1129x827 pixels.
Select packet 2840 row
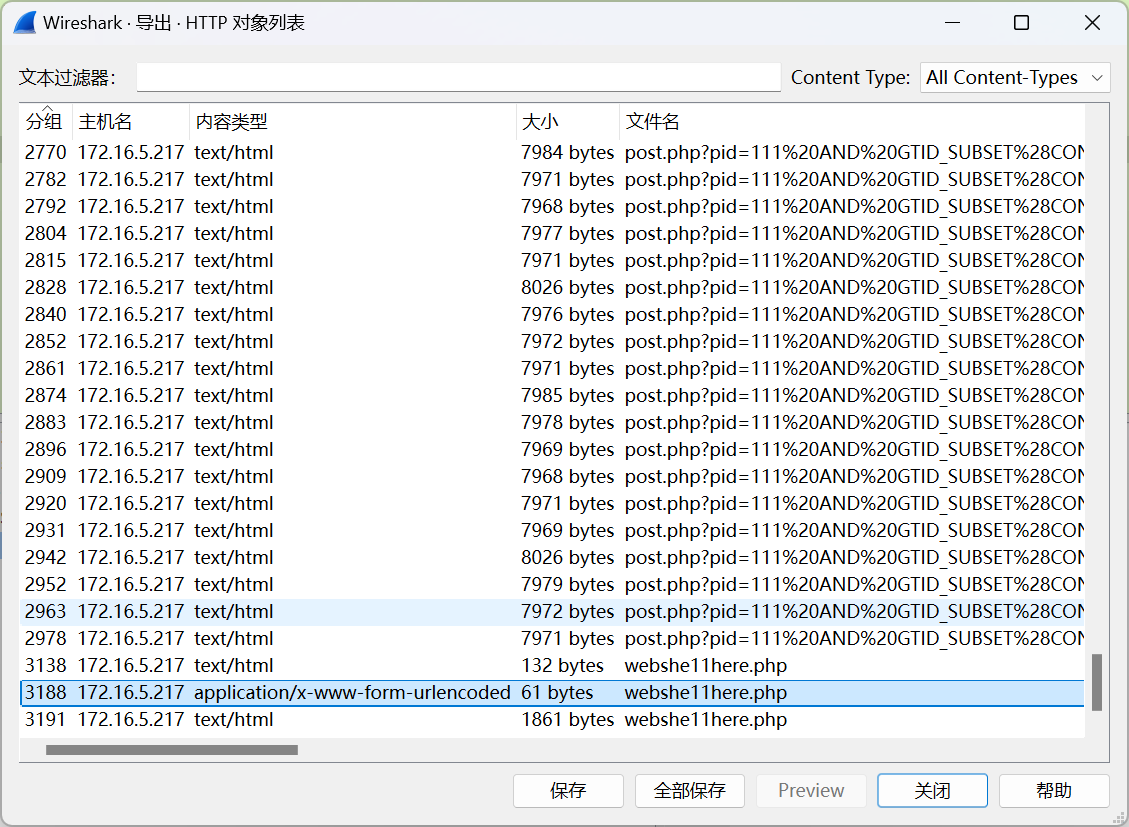(552, 315)
